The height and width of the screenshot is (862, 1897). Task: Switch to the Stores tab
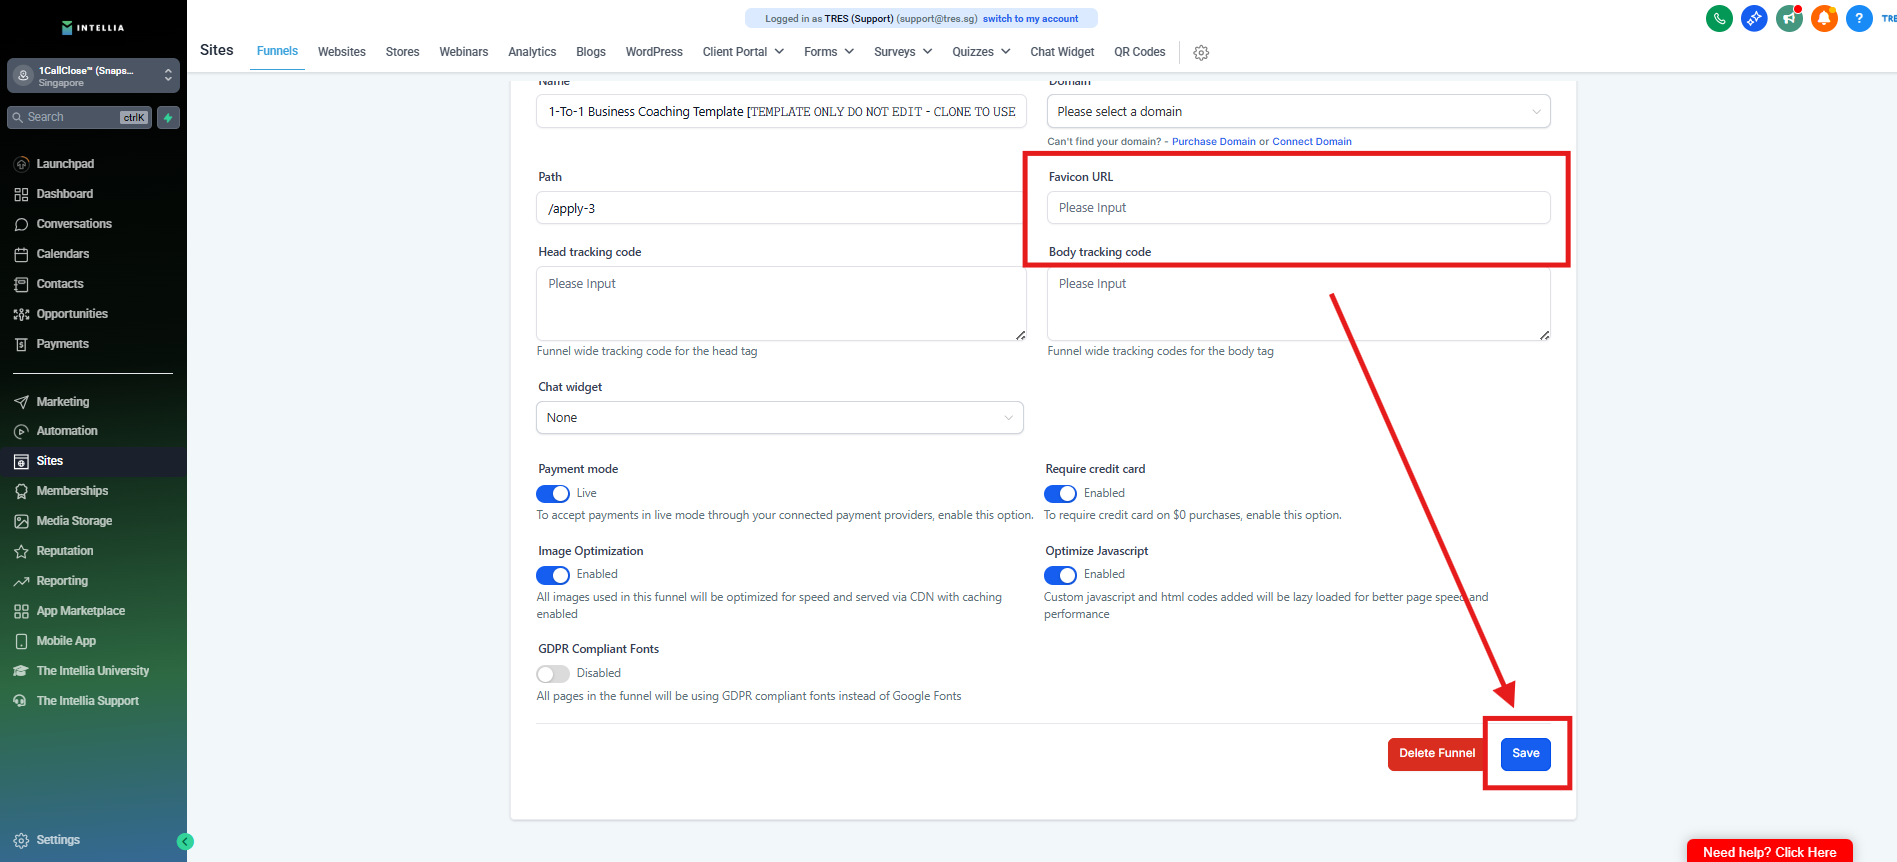pyautogui.click(x=403, y=52)
